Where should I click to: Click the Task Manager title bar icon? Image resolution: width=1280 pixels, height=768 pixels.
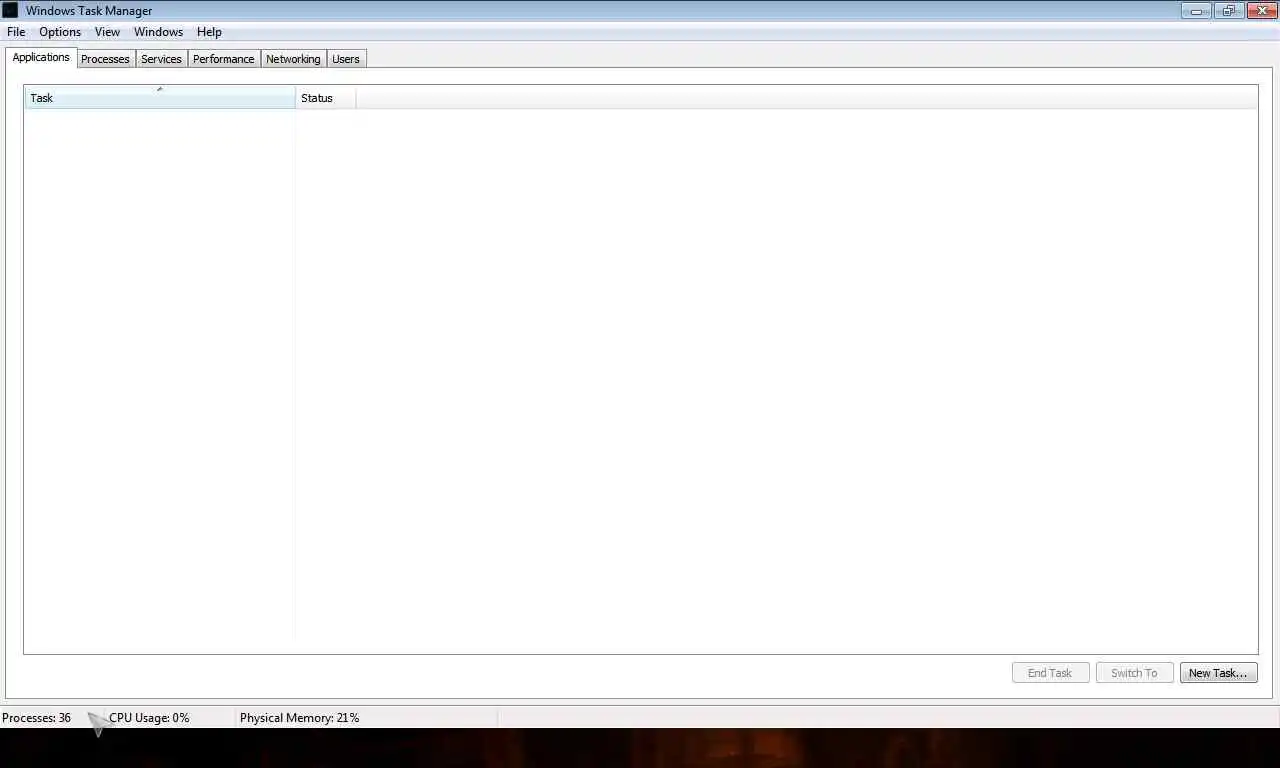click(10, 10)
